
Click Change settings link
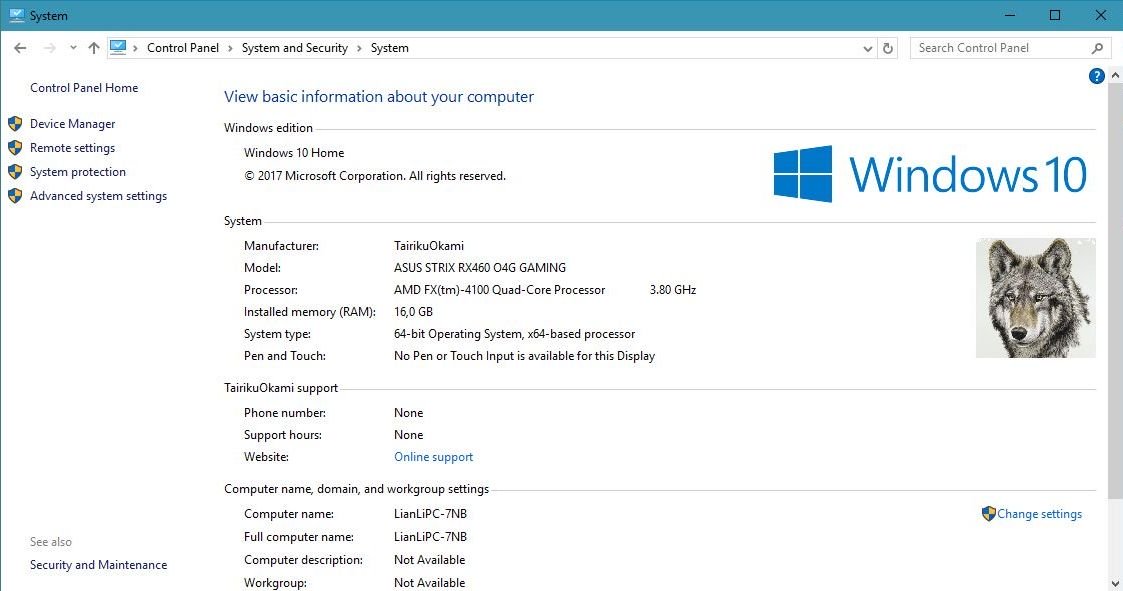(1039, 514)
